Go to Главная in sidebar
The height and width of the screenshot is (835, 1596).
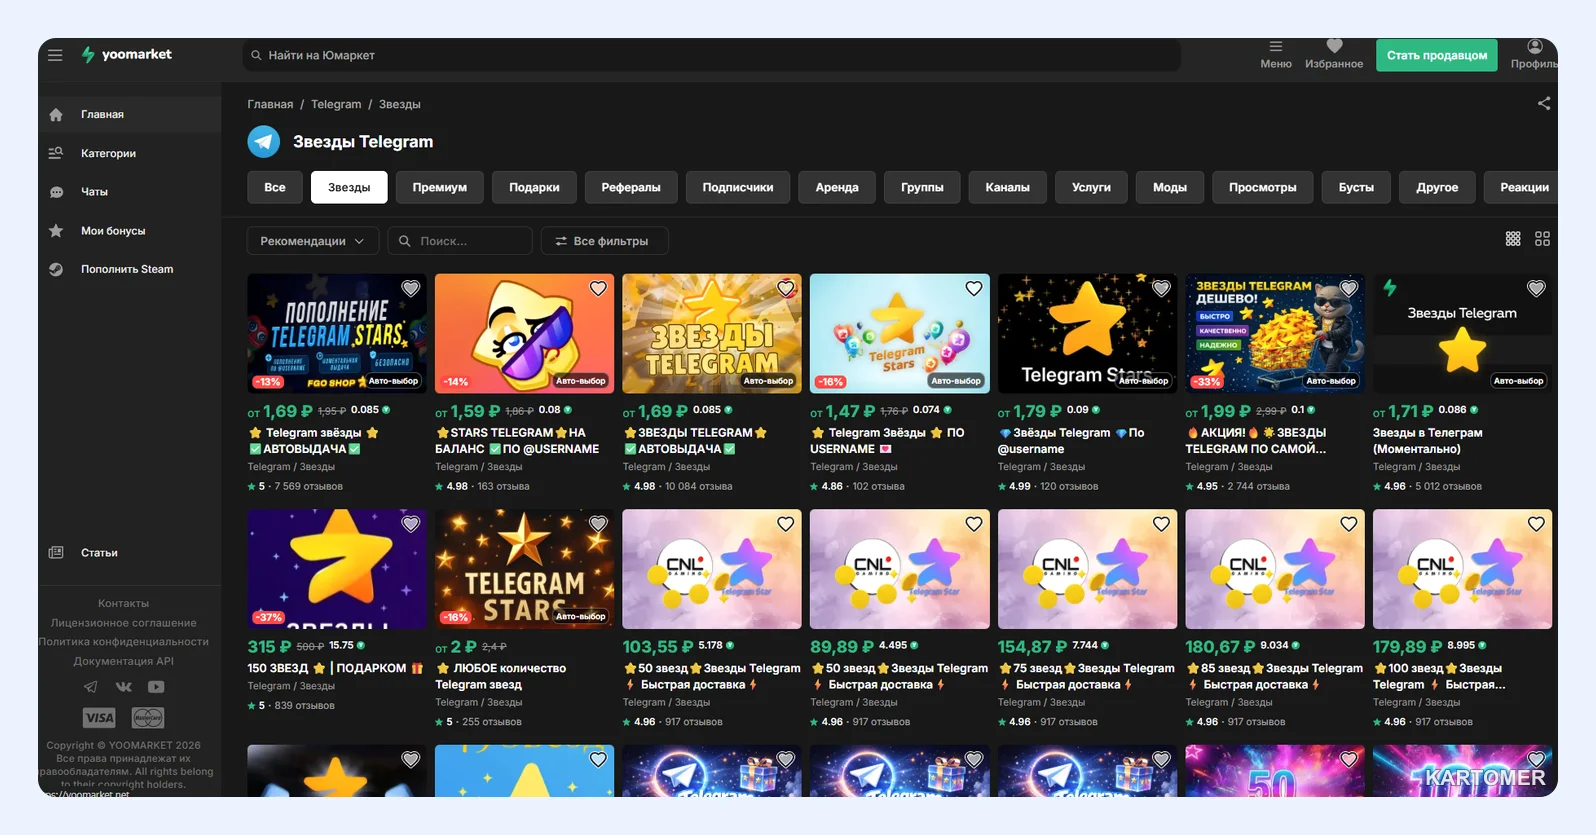[130, 114]
